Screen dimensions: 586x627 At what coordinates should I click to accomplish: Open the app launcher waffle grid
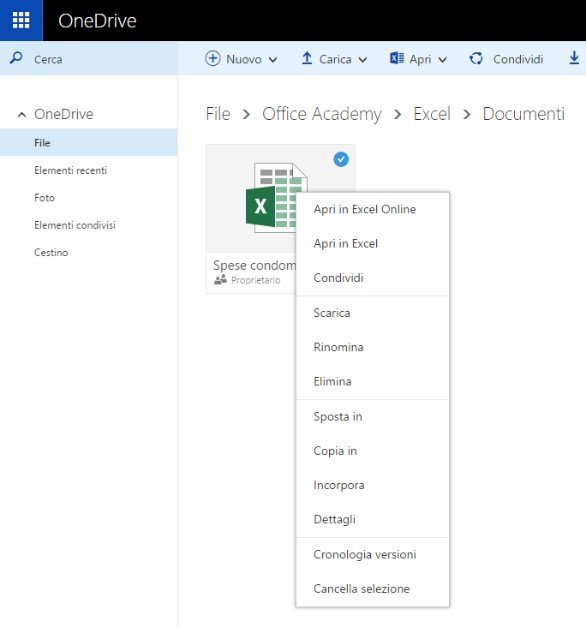[21, 20]
